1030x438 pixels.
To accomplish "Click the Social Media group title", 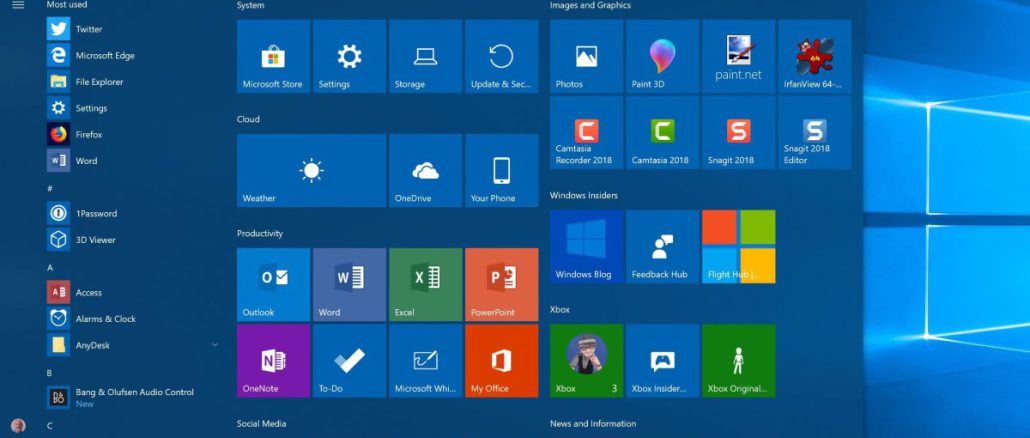I will click(x=261, y=424).
